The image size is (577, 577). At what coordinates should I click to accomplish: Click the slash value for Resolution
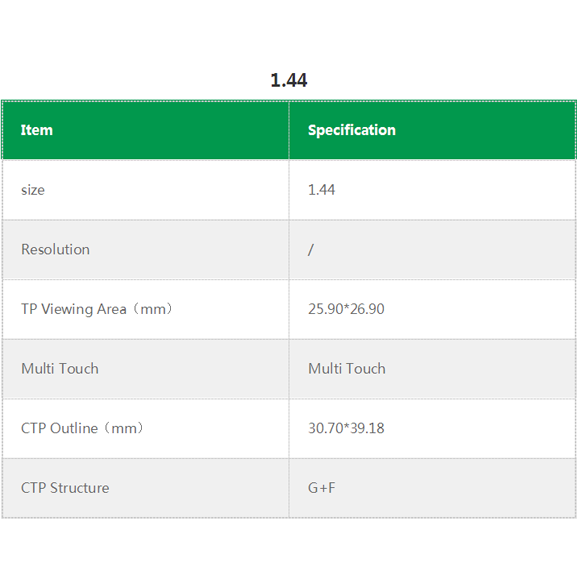(311, 250)
